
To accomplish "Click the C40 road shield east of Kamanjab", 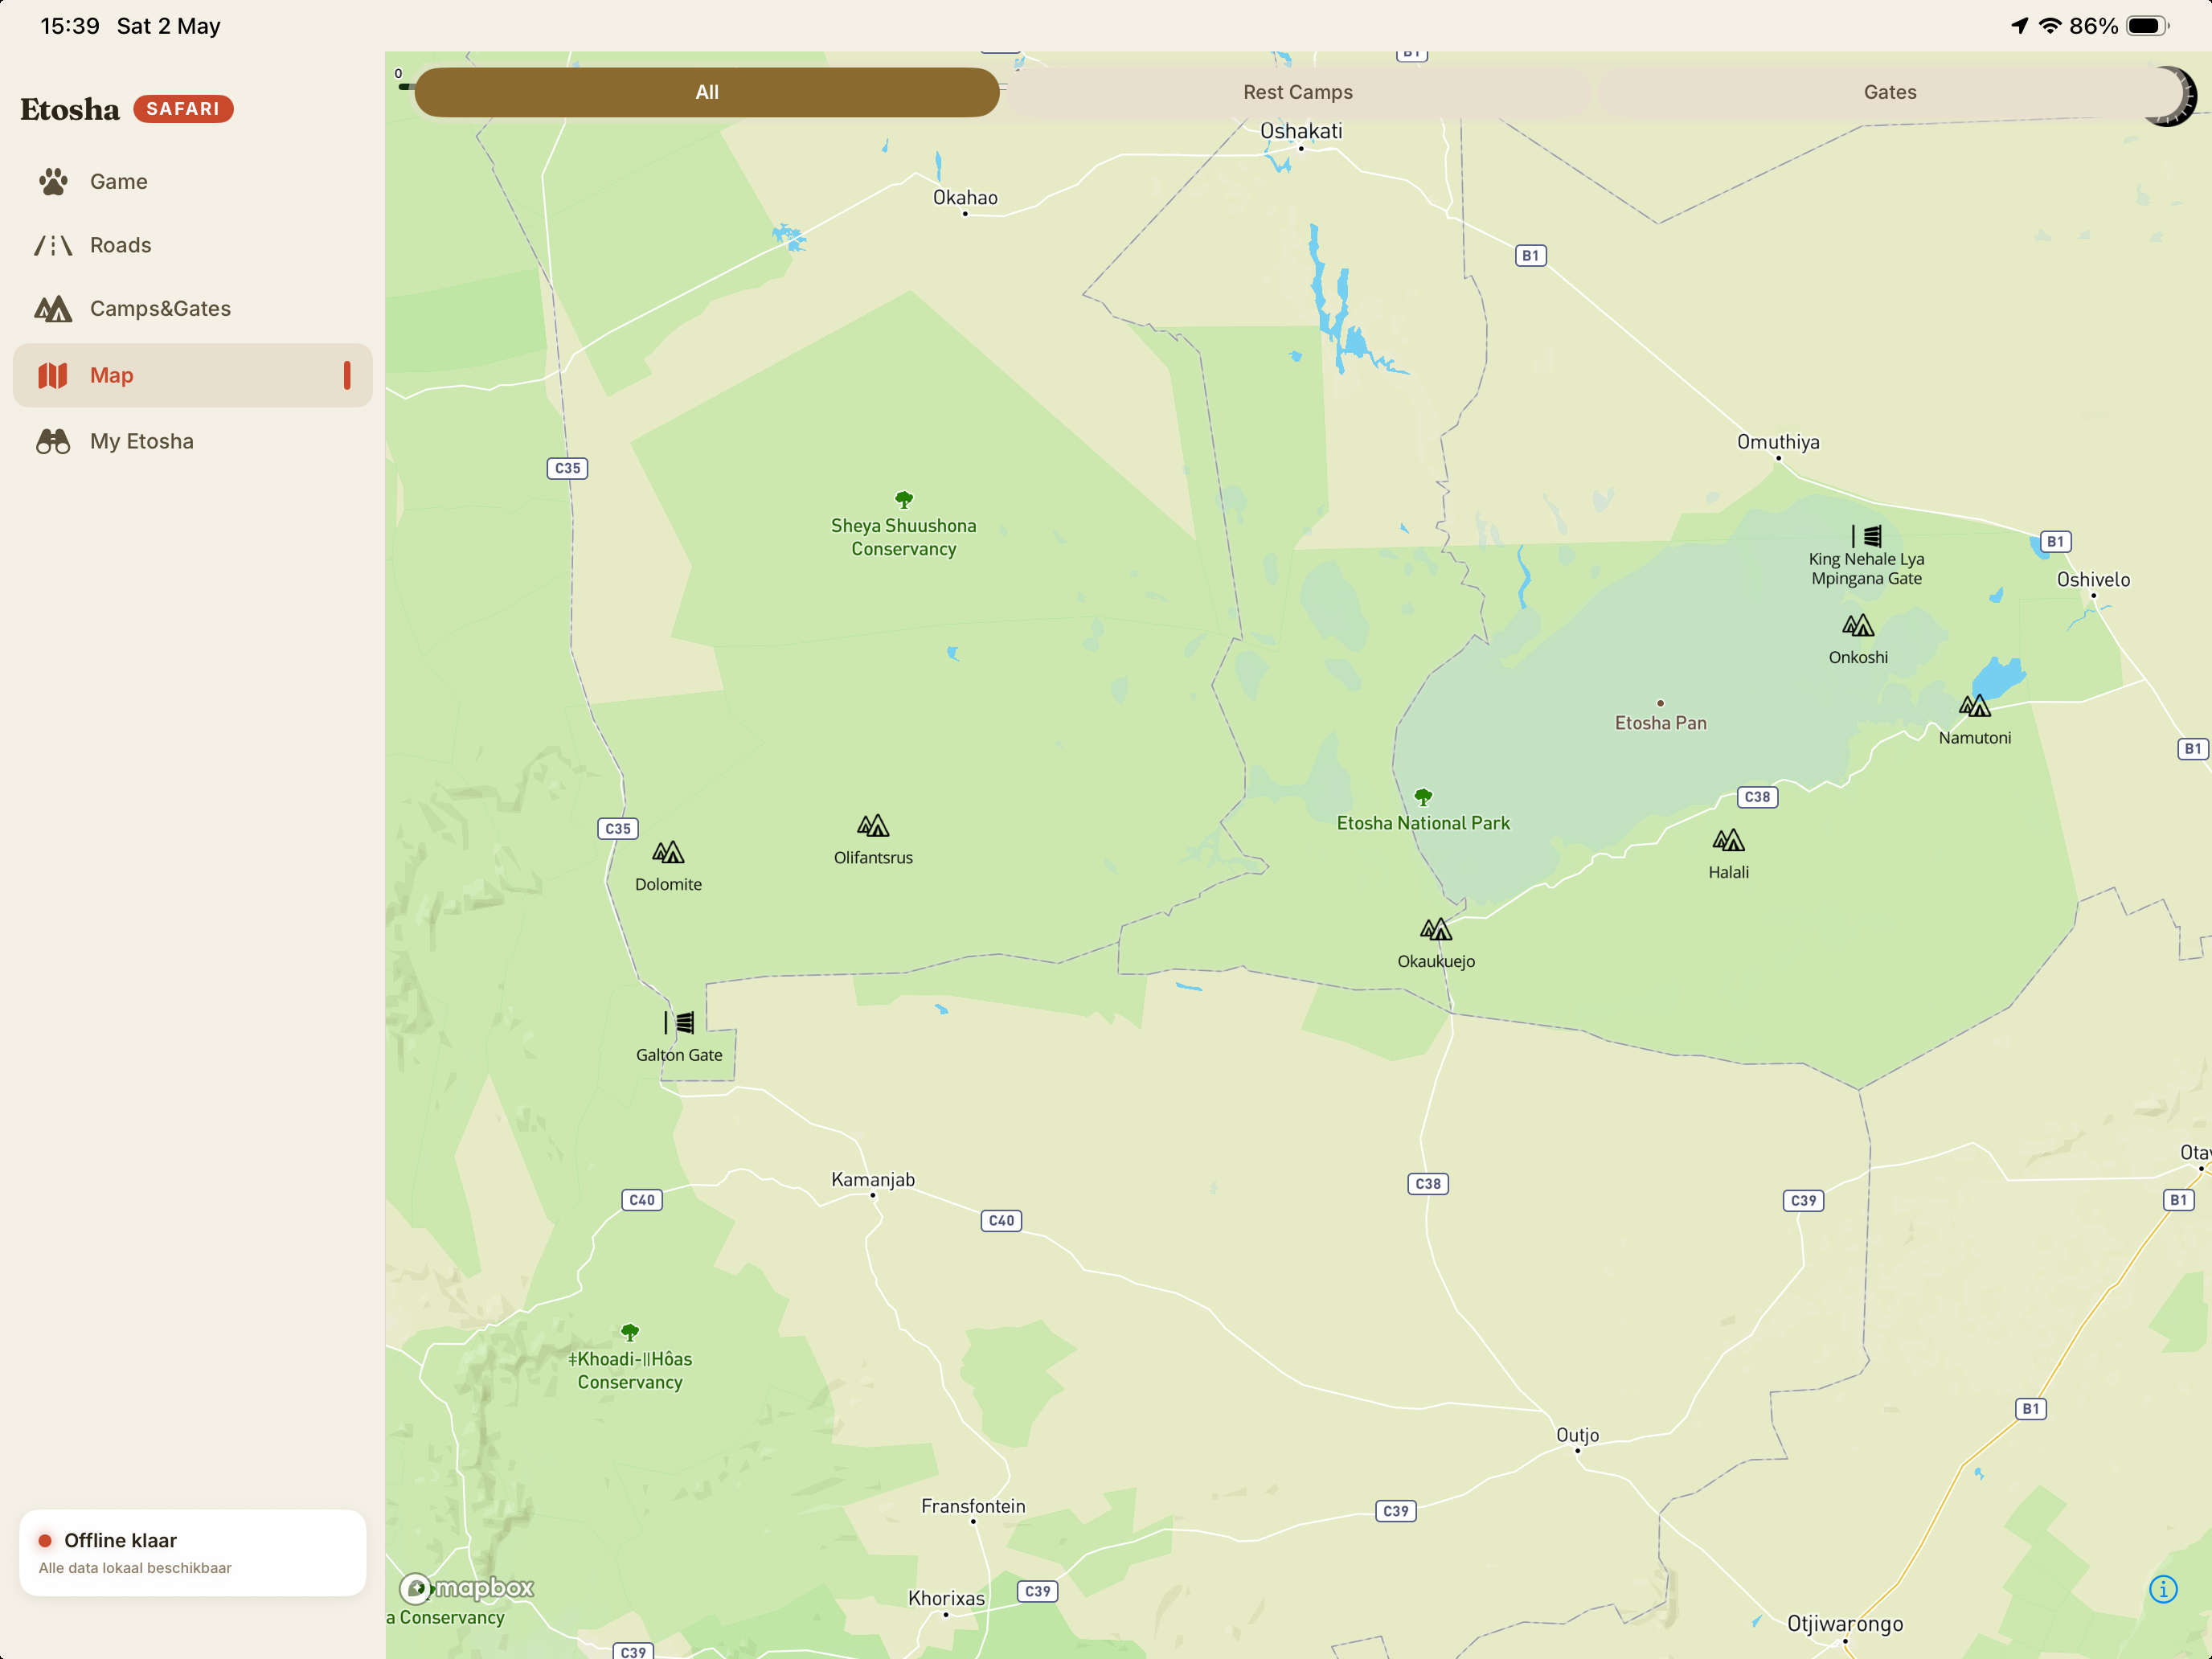I will 1001,1220.
